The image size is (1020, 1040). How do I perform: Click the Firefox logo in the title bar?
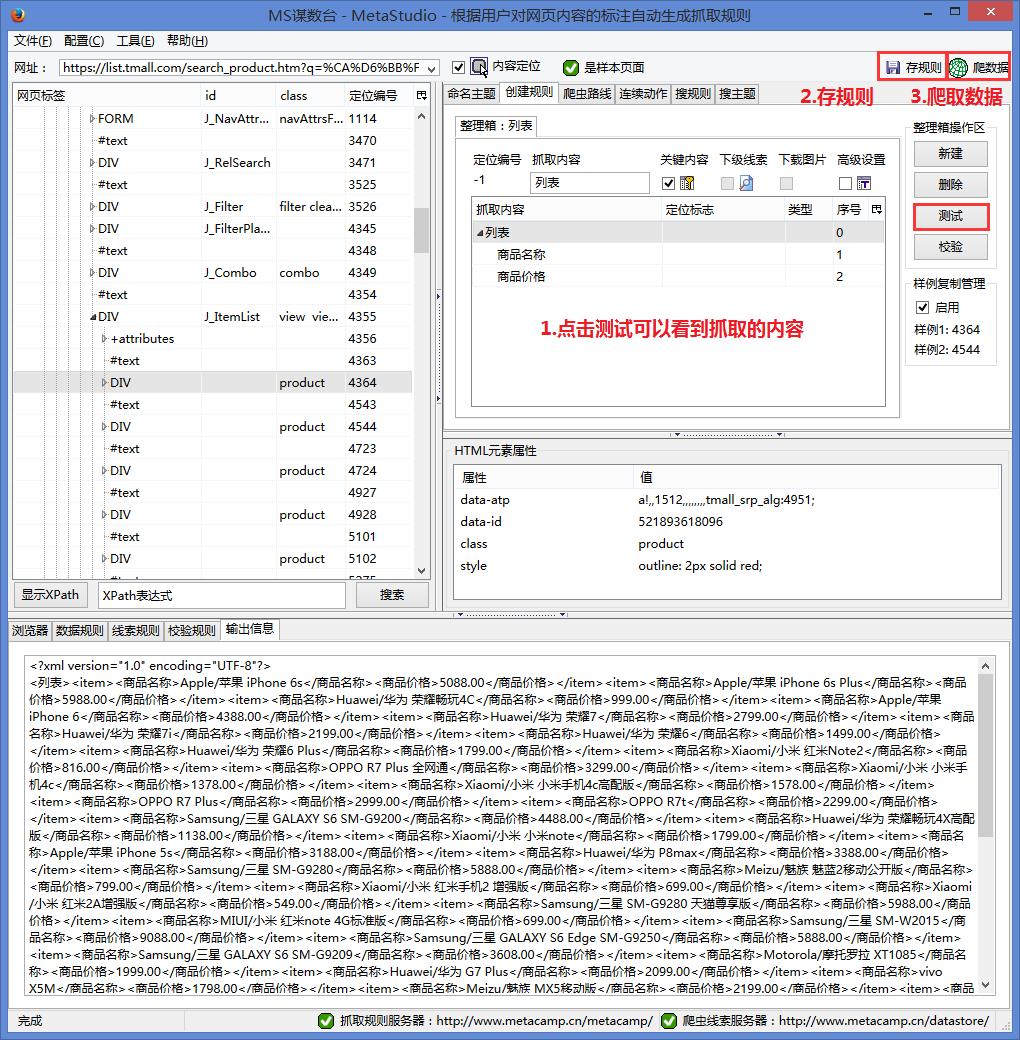[18, 15]
